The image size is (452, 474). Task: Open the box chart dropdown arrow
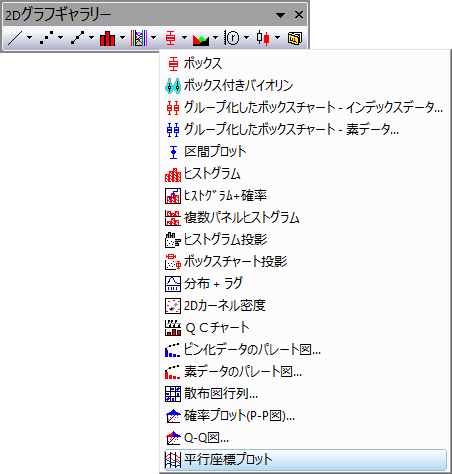(x=184, y=38)
